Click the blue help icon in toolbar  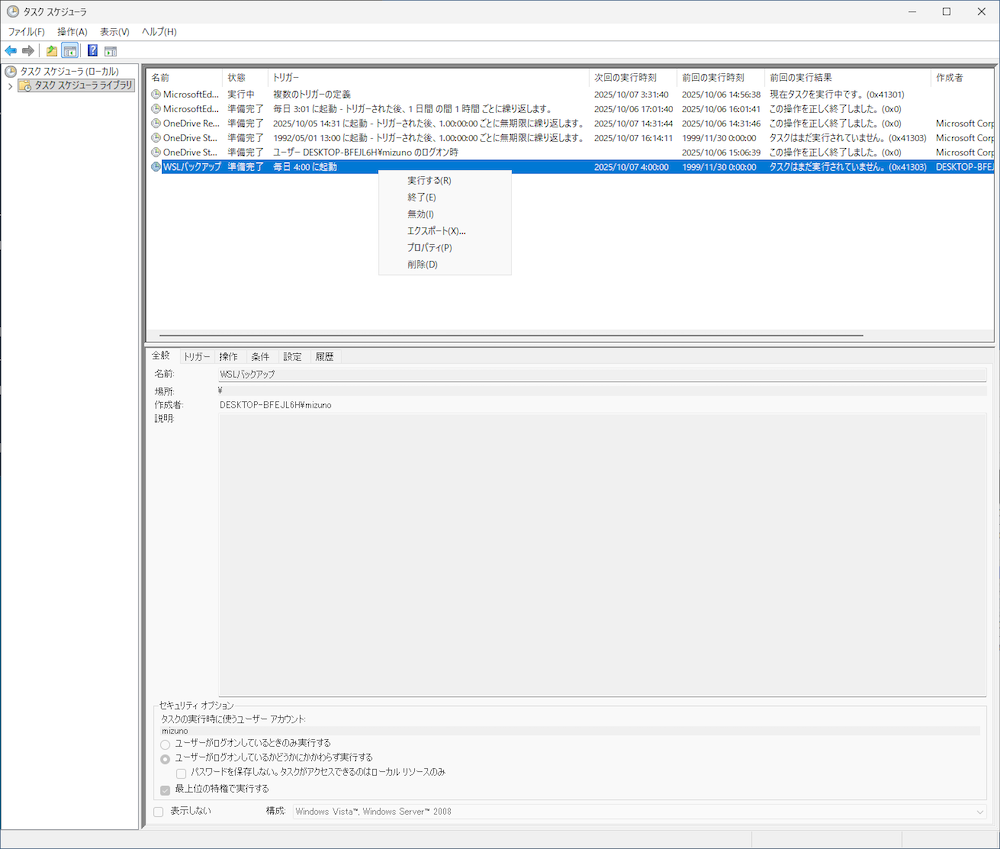[92, 51]
